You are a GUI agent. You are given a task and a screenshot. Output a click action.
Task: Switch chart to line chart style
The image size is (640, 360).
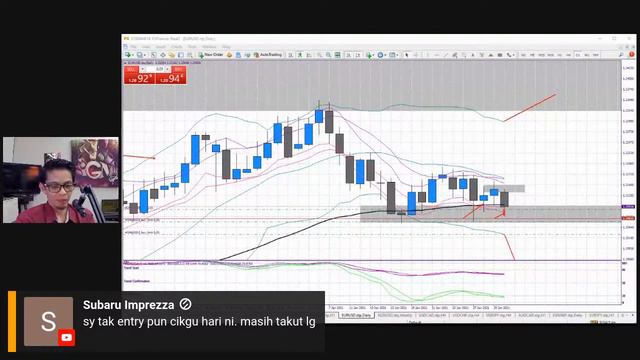(x=309, y=55)
